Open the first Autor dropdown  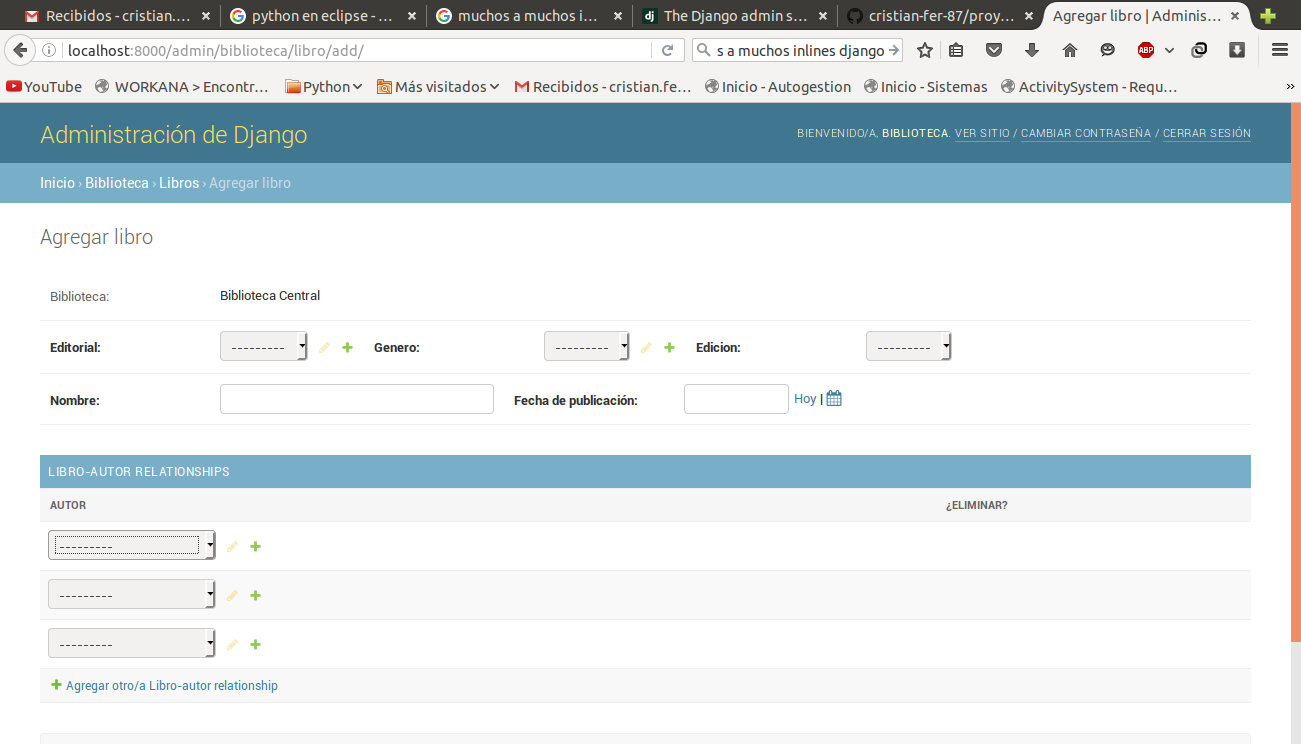tap(132, 545)
